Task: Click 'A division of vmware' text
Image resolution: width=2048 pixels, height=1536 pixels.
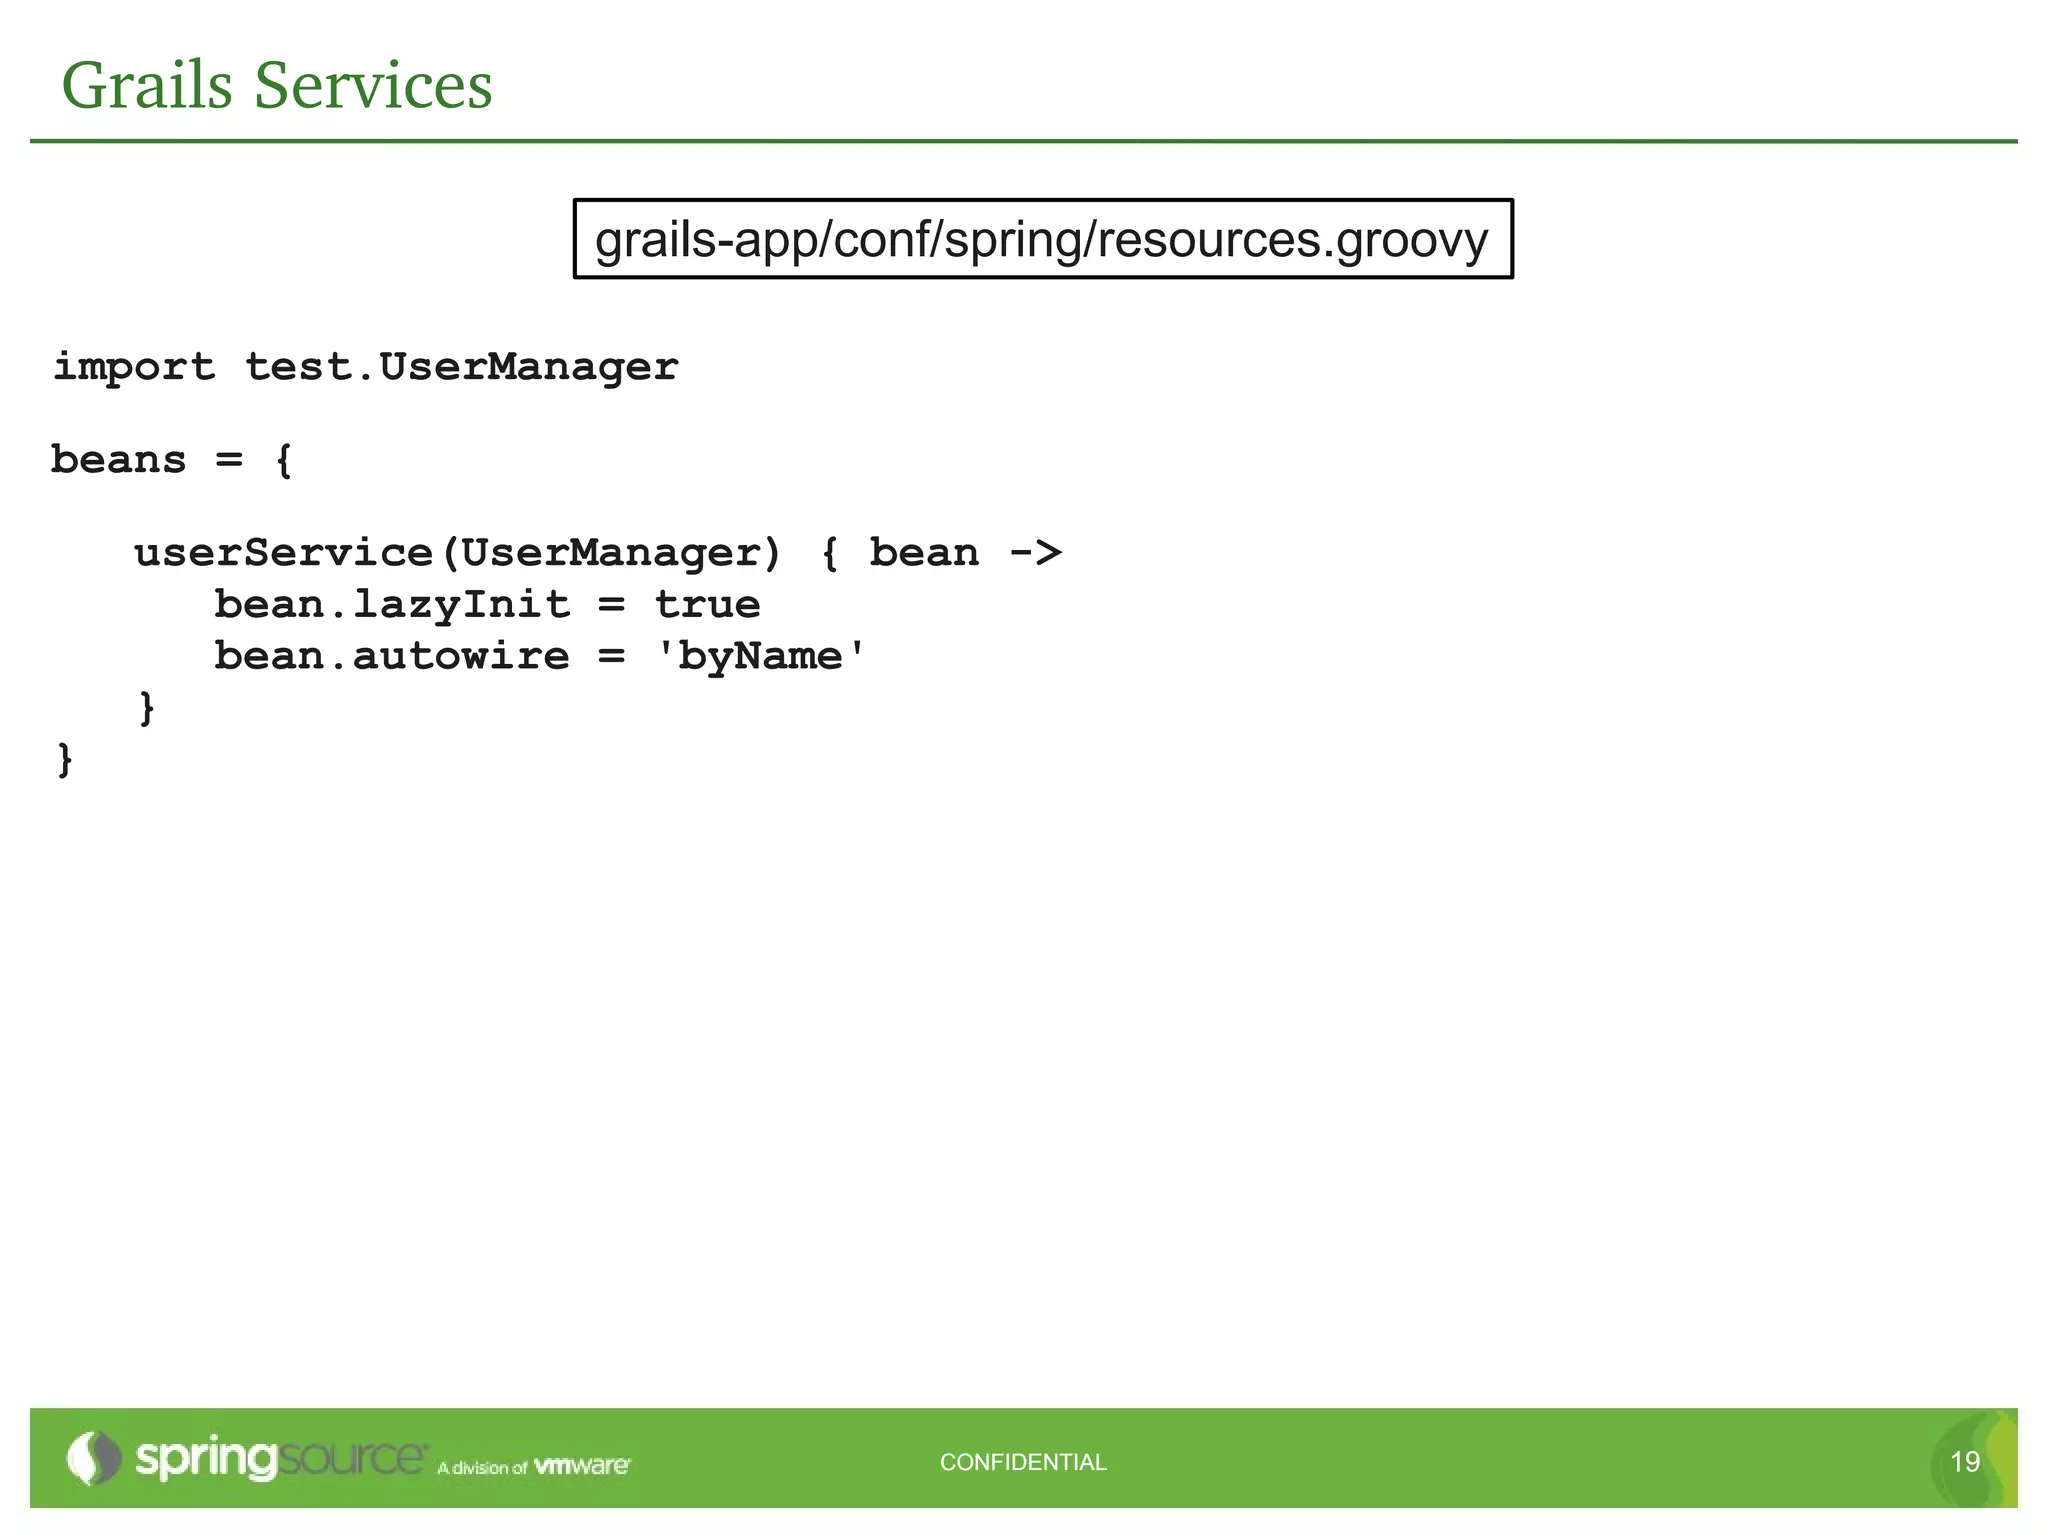Action: [534, 1467]
